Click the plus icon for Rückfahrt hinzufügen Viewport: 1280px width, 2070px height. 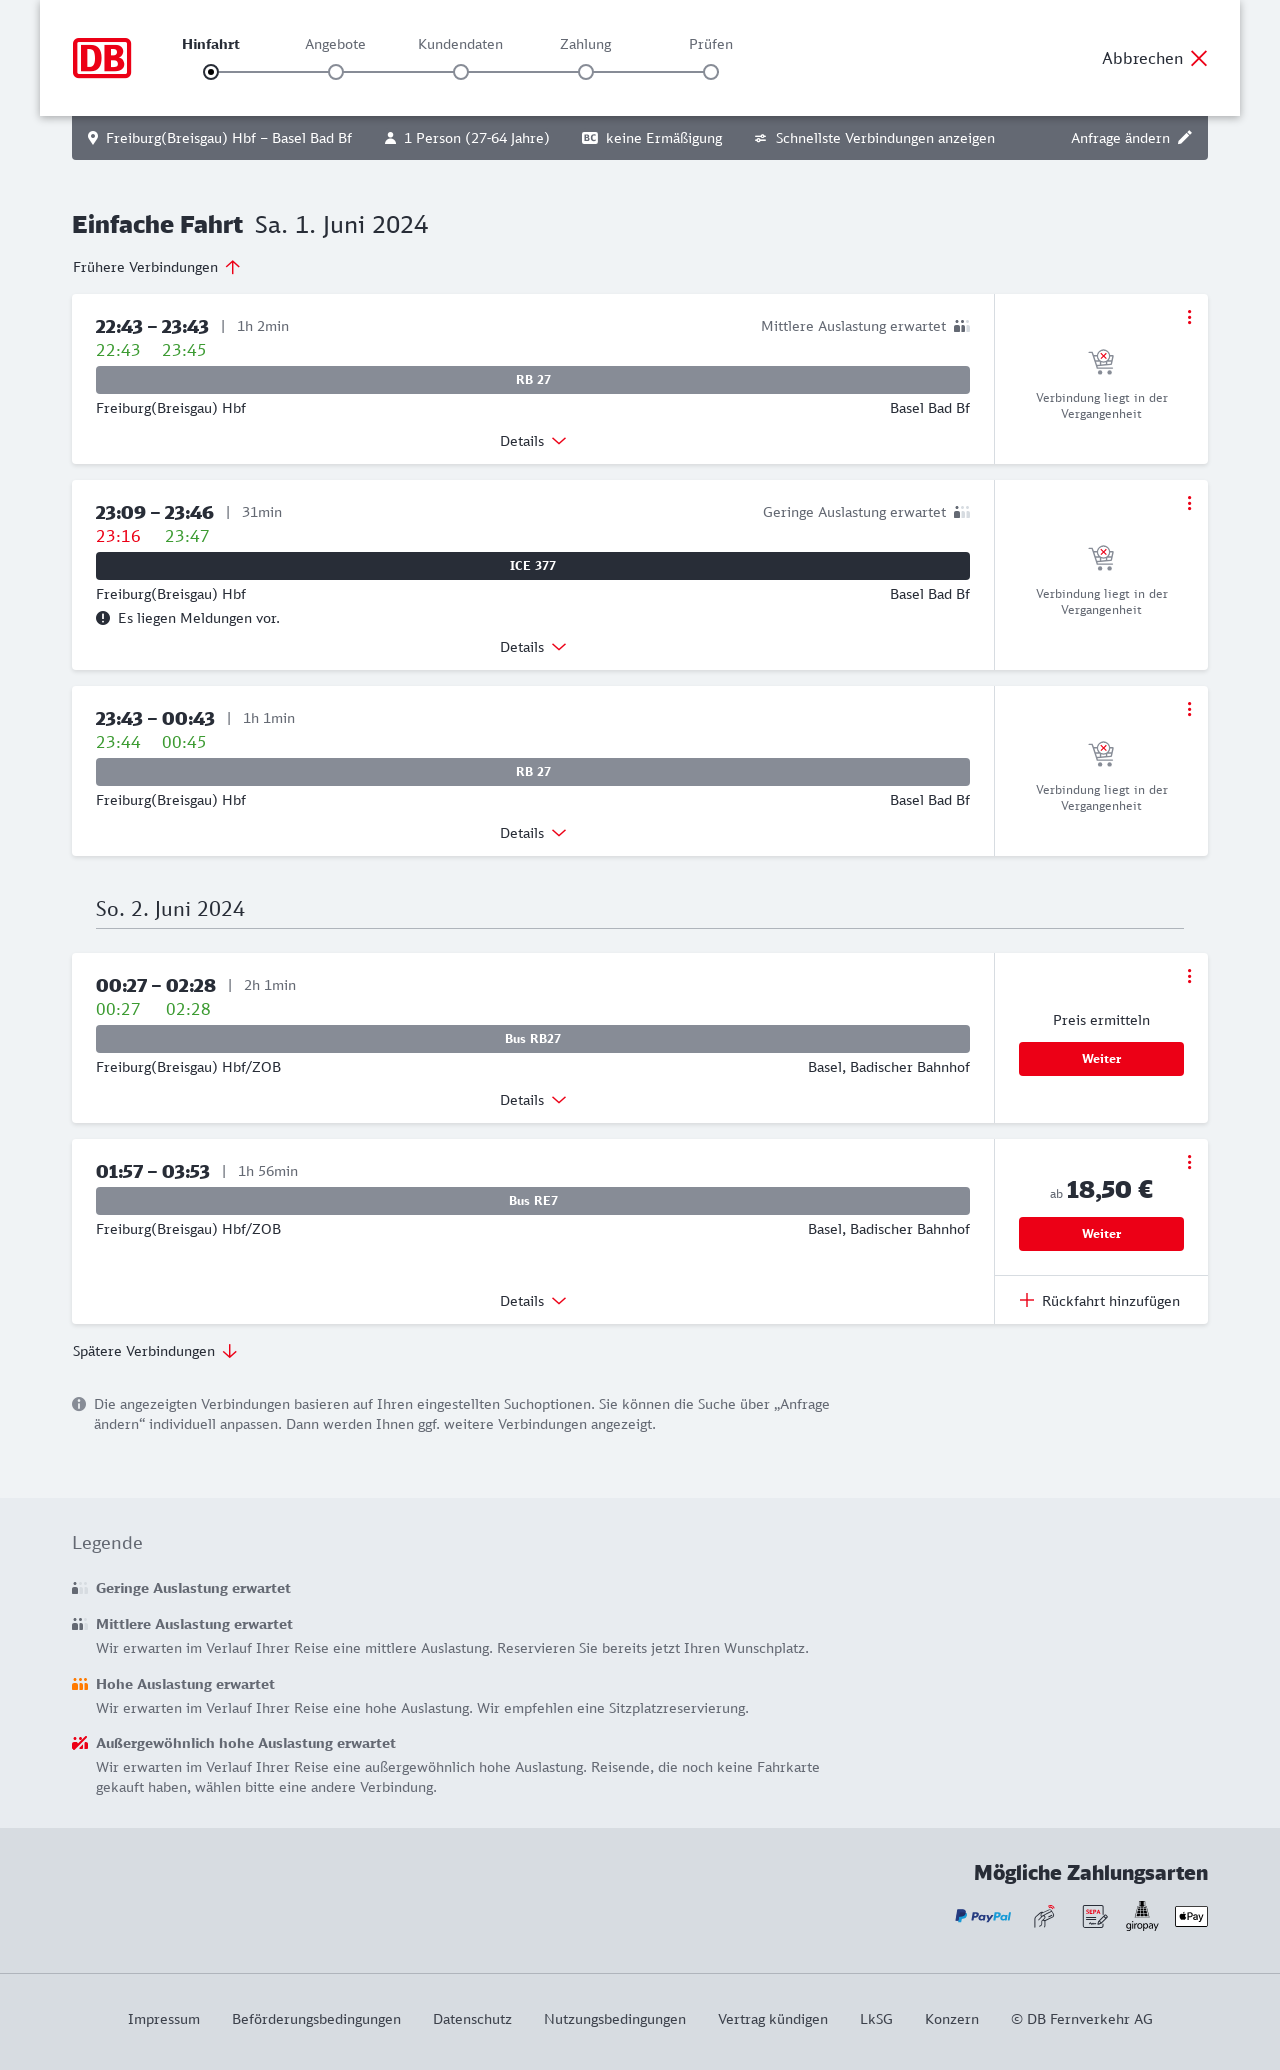click(x=1027, y=1300)
